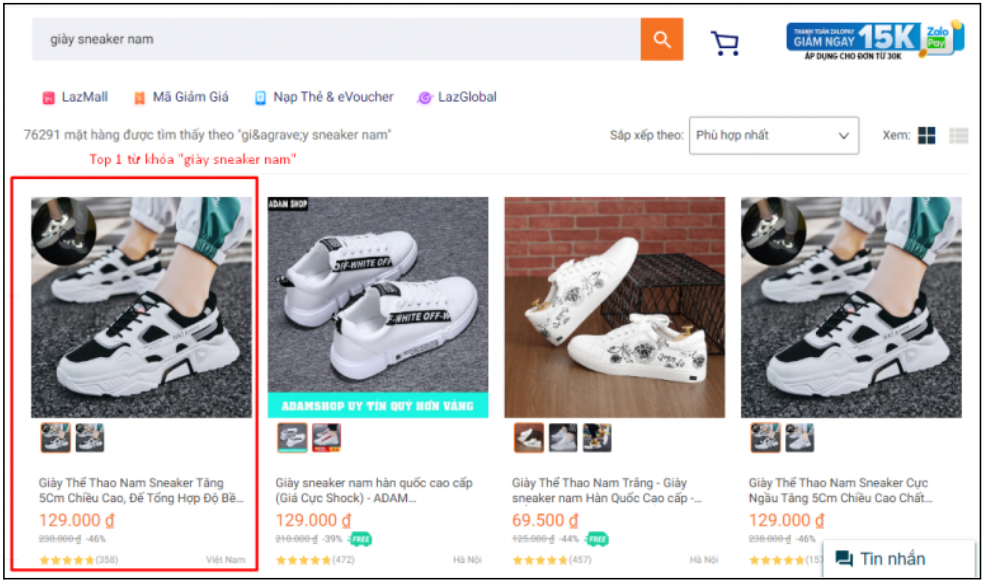Select third color variant of white floral sneaker

[597, 438]
